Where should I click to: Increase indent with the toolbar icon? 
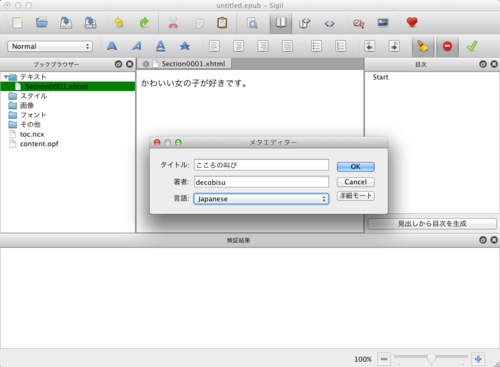[394, 46]
